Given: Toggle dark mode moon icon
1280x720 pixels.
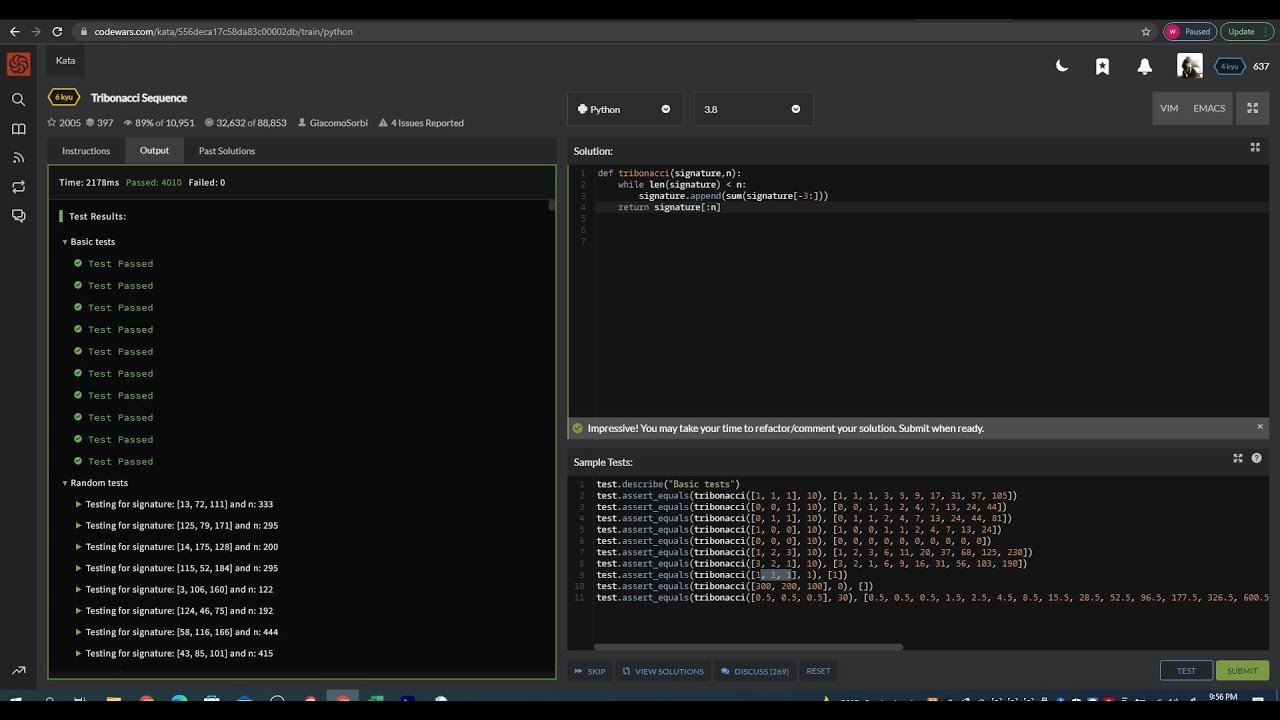Looking at the screenshot, I should [x=1062, y=66].
